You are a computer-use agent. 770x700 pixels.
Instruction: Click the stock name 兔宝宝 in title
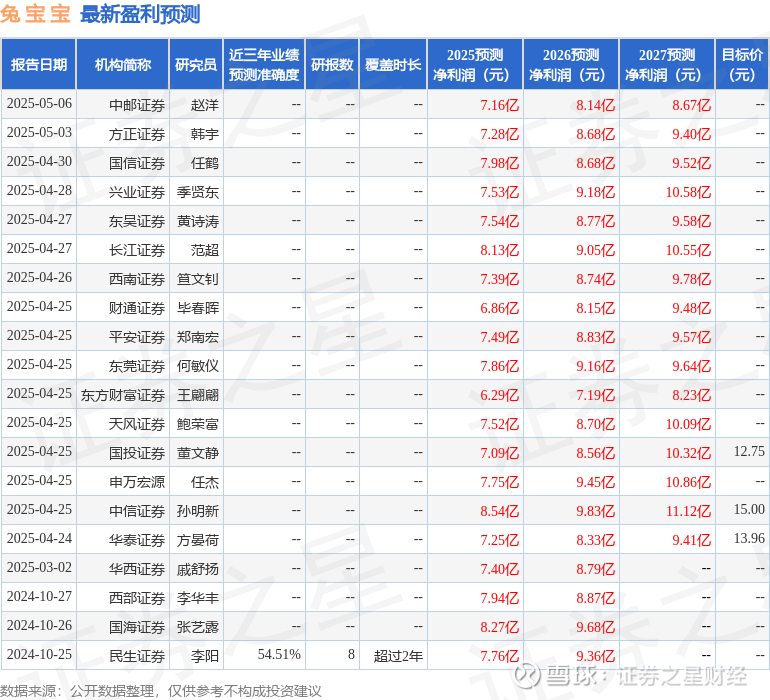pyautogui.click(x=35, y=14)
